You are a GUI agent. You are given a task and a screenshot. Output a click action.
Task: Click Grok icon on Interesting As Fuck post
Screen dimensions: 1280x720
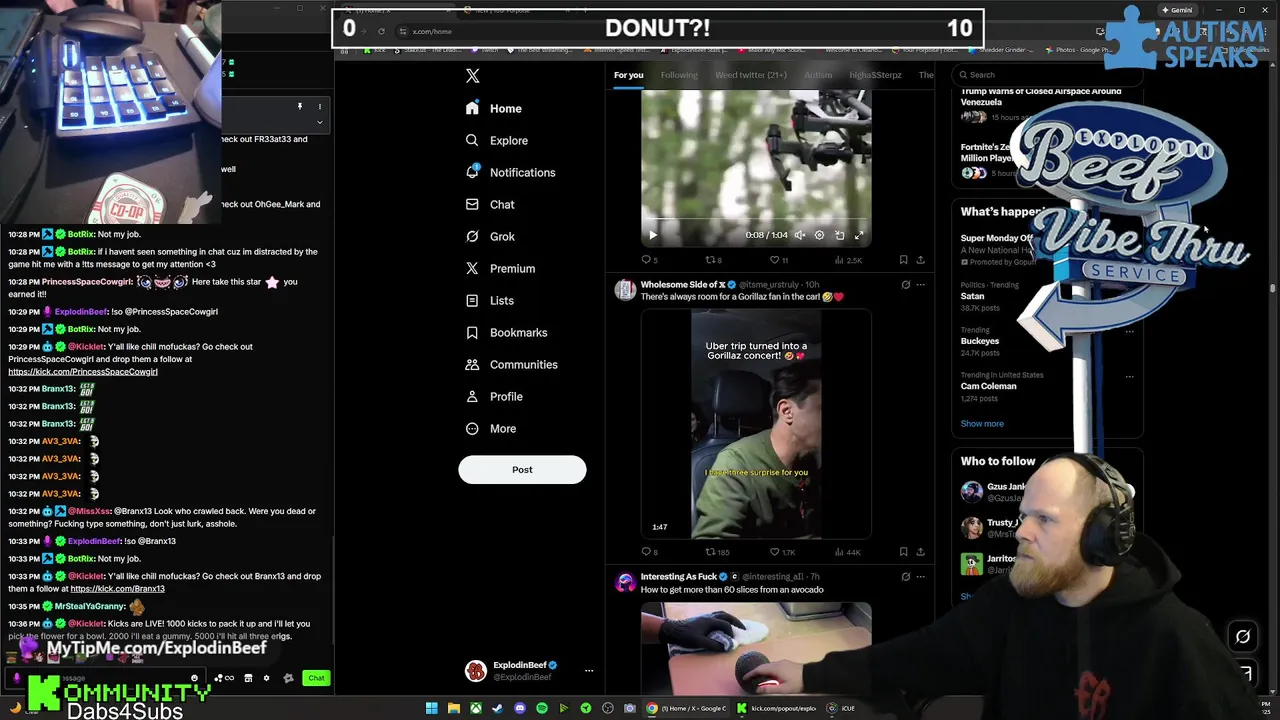[906, 577]
